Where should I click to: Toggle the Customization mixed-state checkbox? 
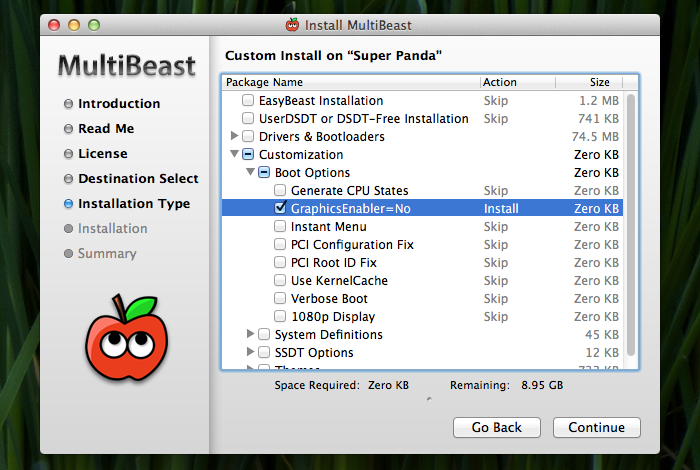(x=248, y=154)
